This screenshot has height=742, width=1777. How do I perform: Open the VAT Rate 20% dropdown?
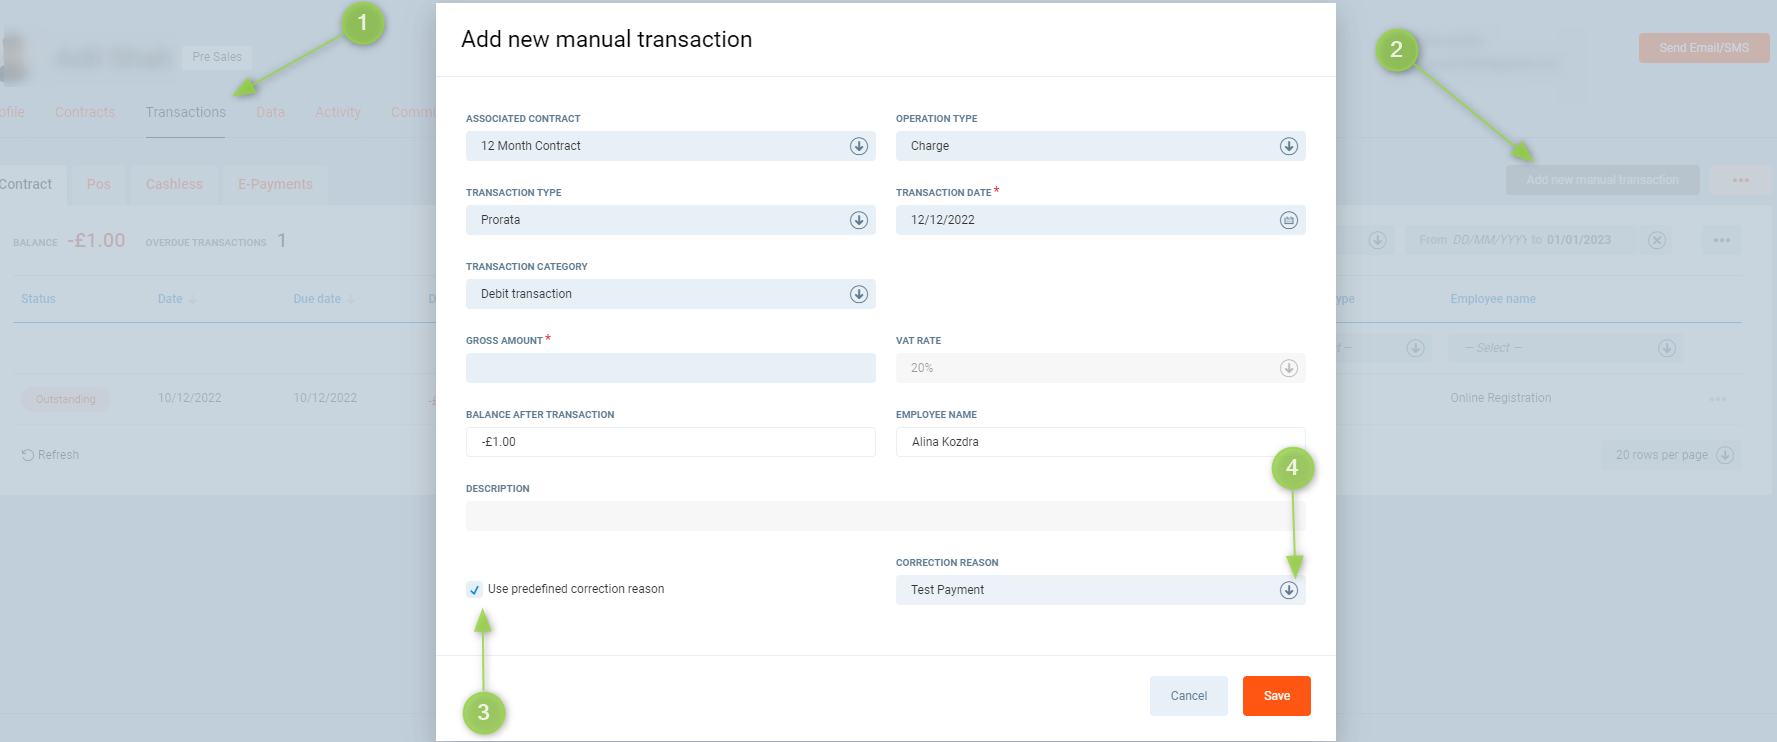[1100, 368]
